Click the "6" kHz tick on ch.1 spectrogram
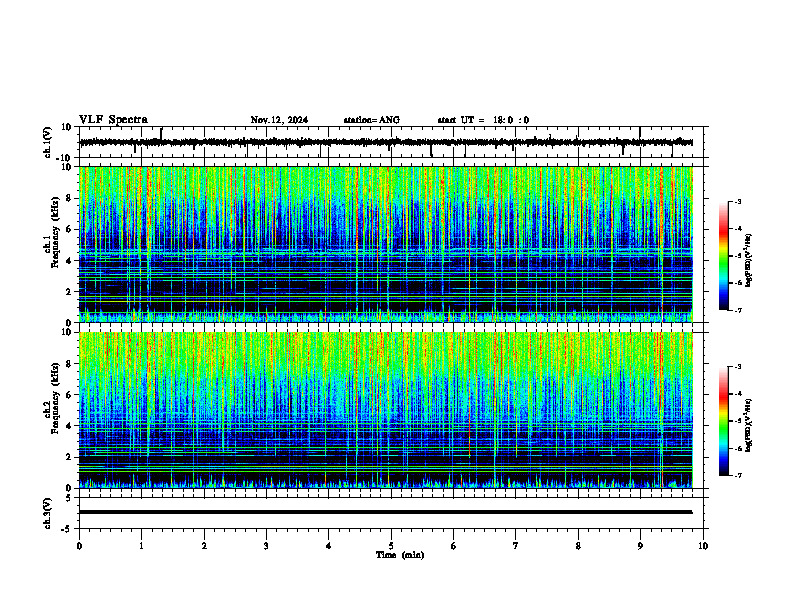This screenshot has height=612, width=792. point(69,229)
